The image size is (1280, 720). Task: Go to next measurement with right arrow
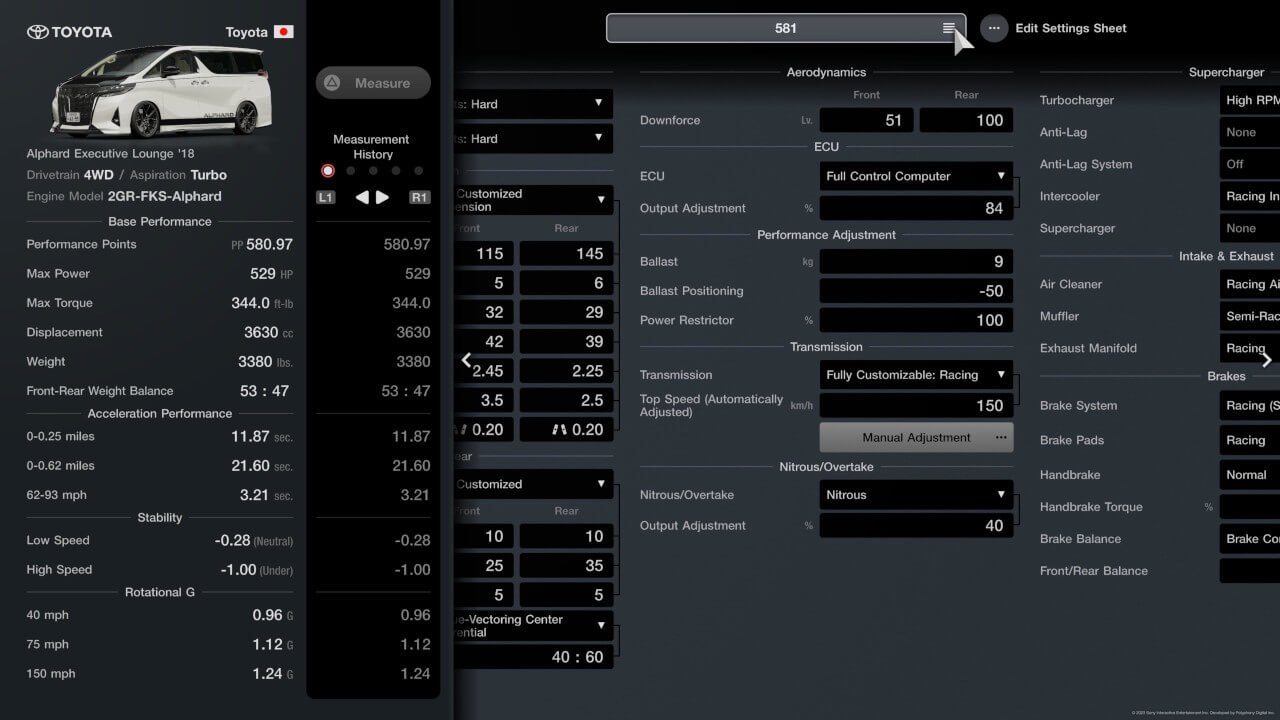382,197
